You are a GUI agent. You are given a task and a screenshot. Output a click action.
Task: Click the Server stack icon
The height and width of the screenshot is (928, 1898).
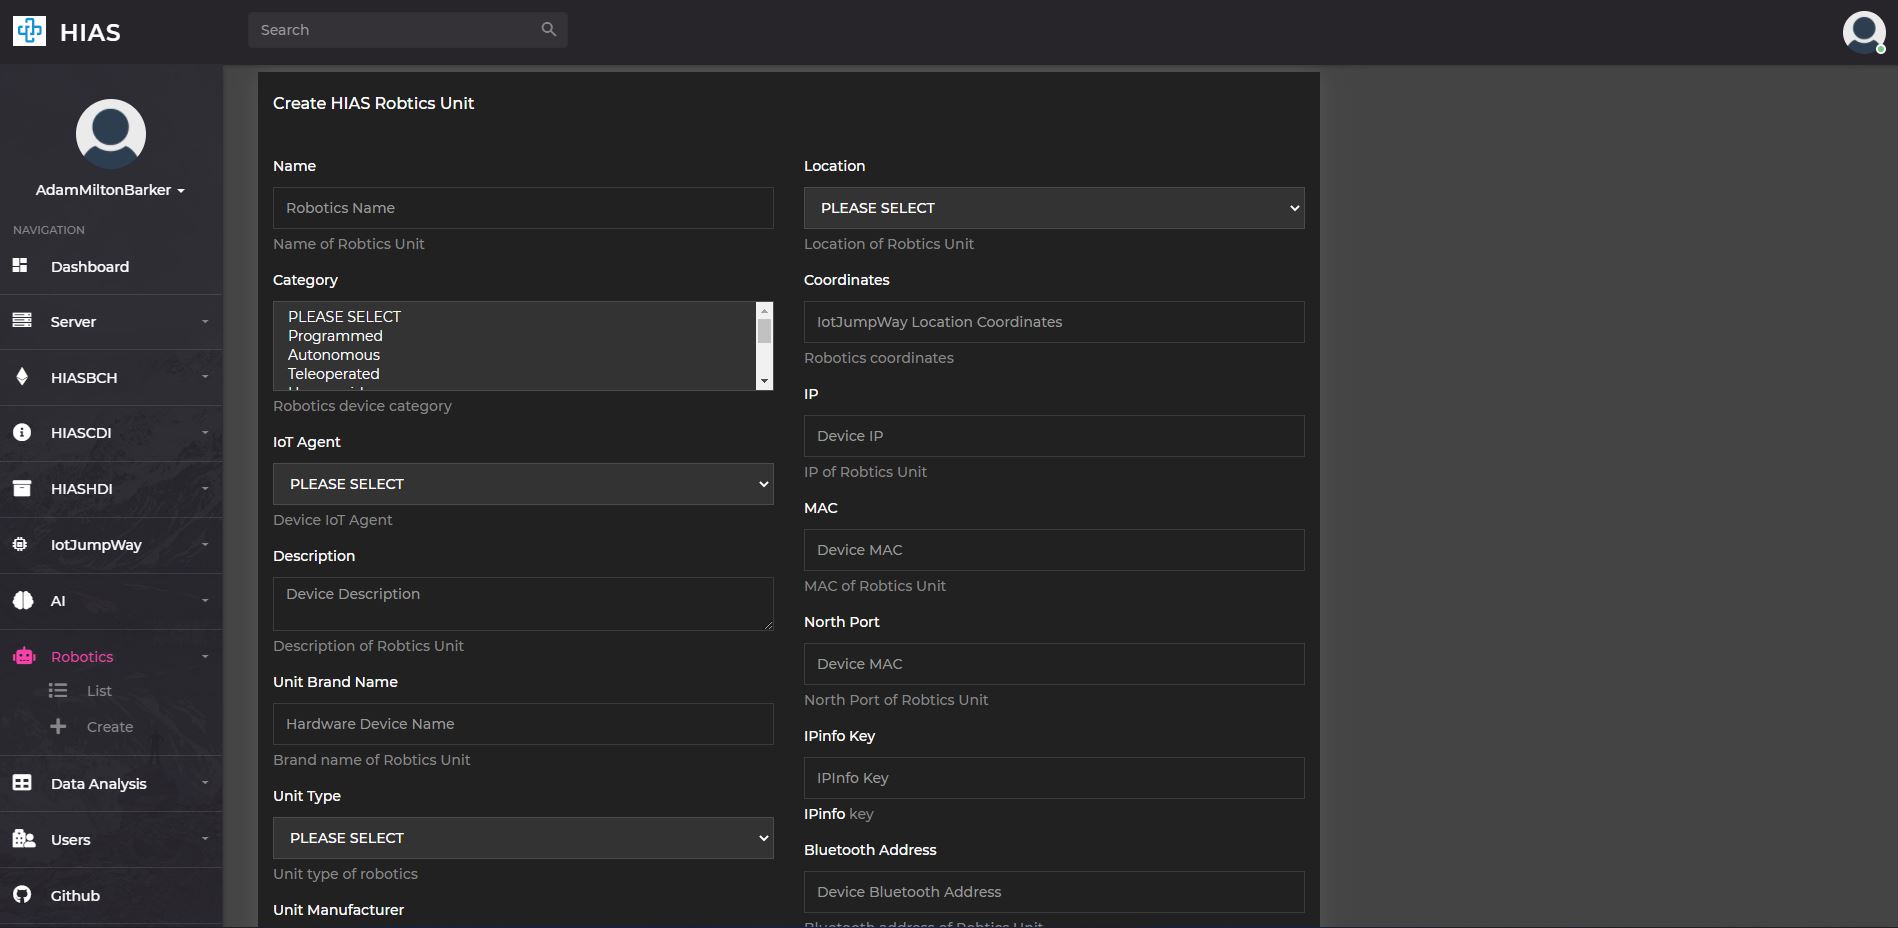point(22,320)
